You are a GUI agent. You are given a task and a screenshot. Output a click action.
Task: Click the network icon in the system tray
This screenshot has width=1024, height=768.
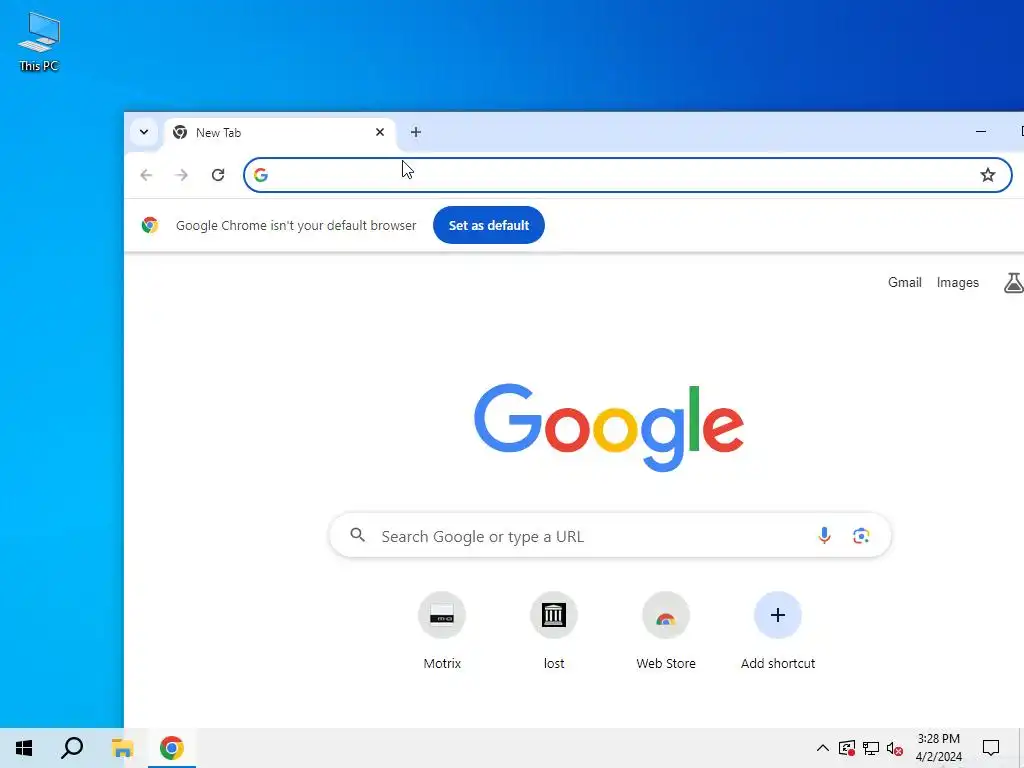871,748
